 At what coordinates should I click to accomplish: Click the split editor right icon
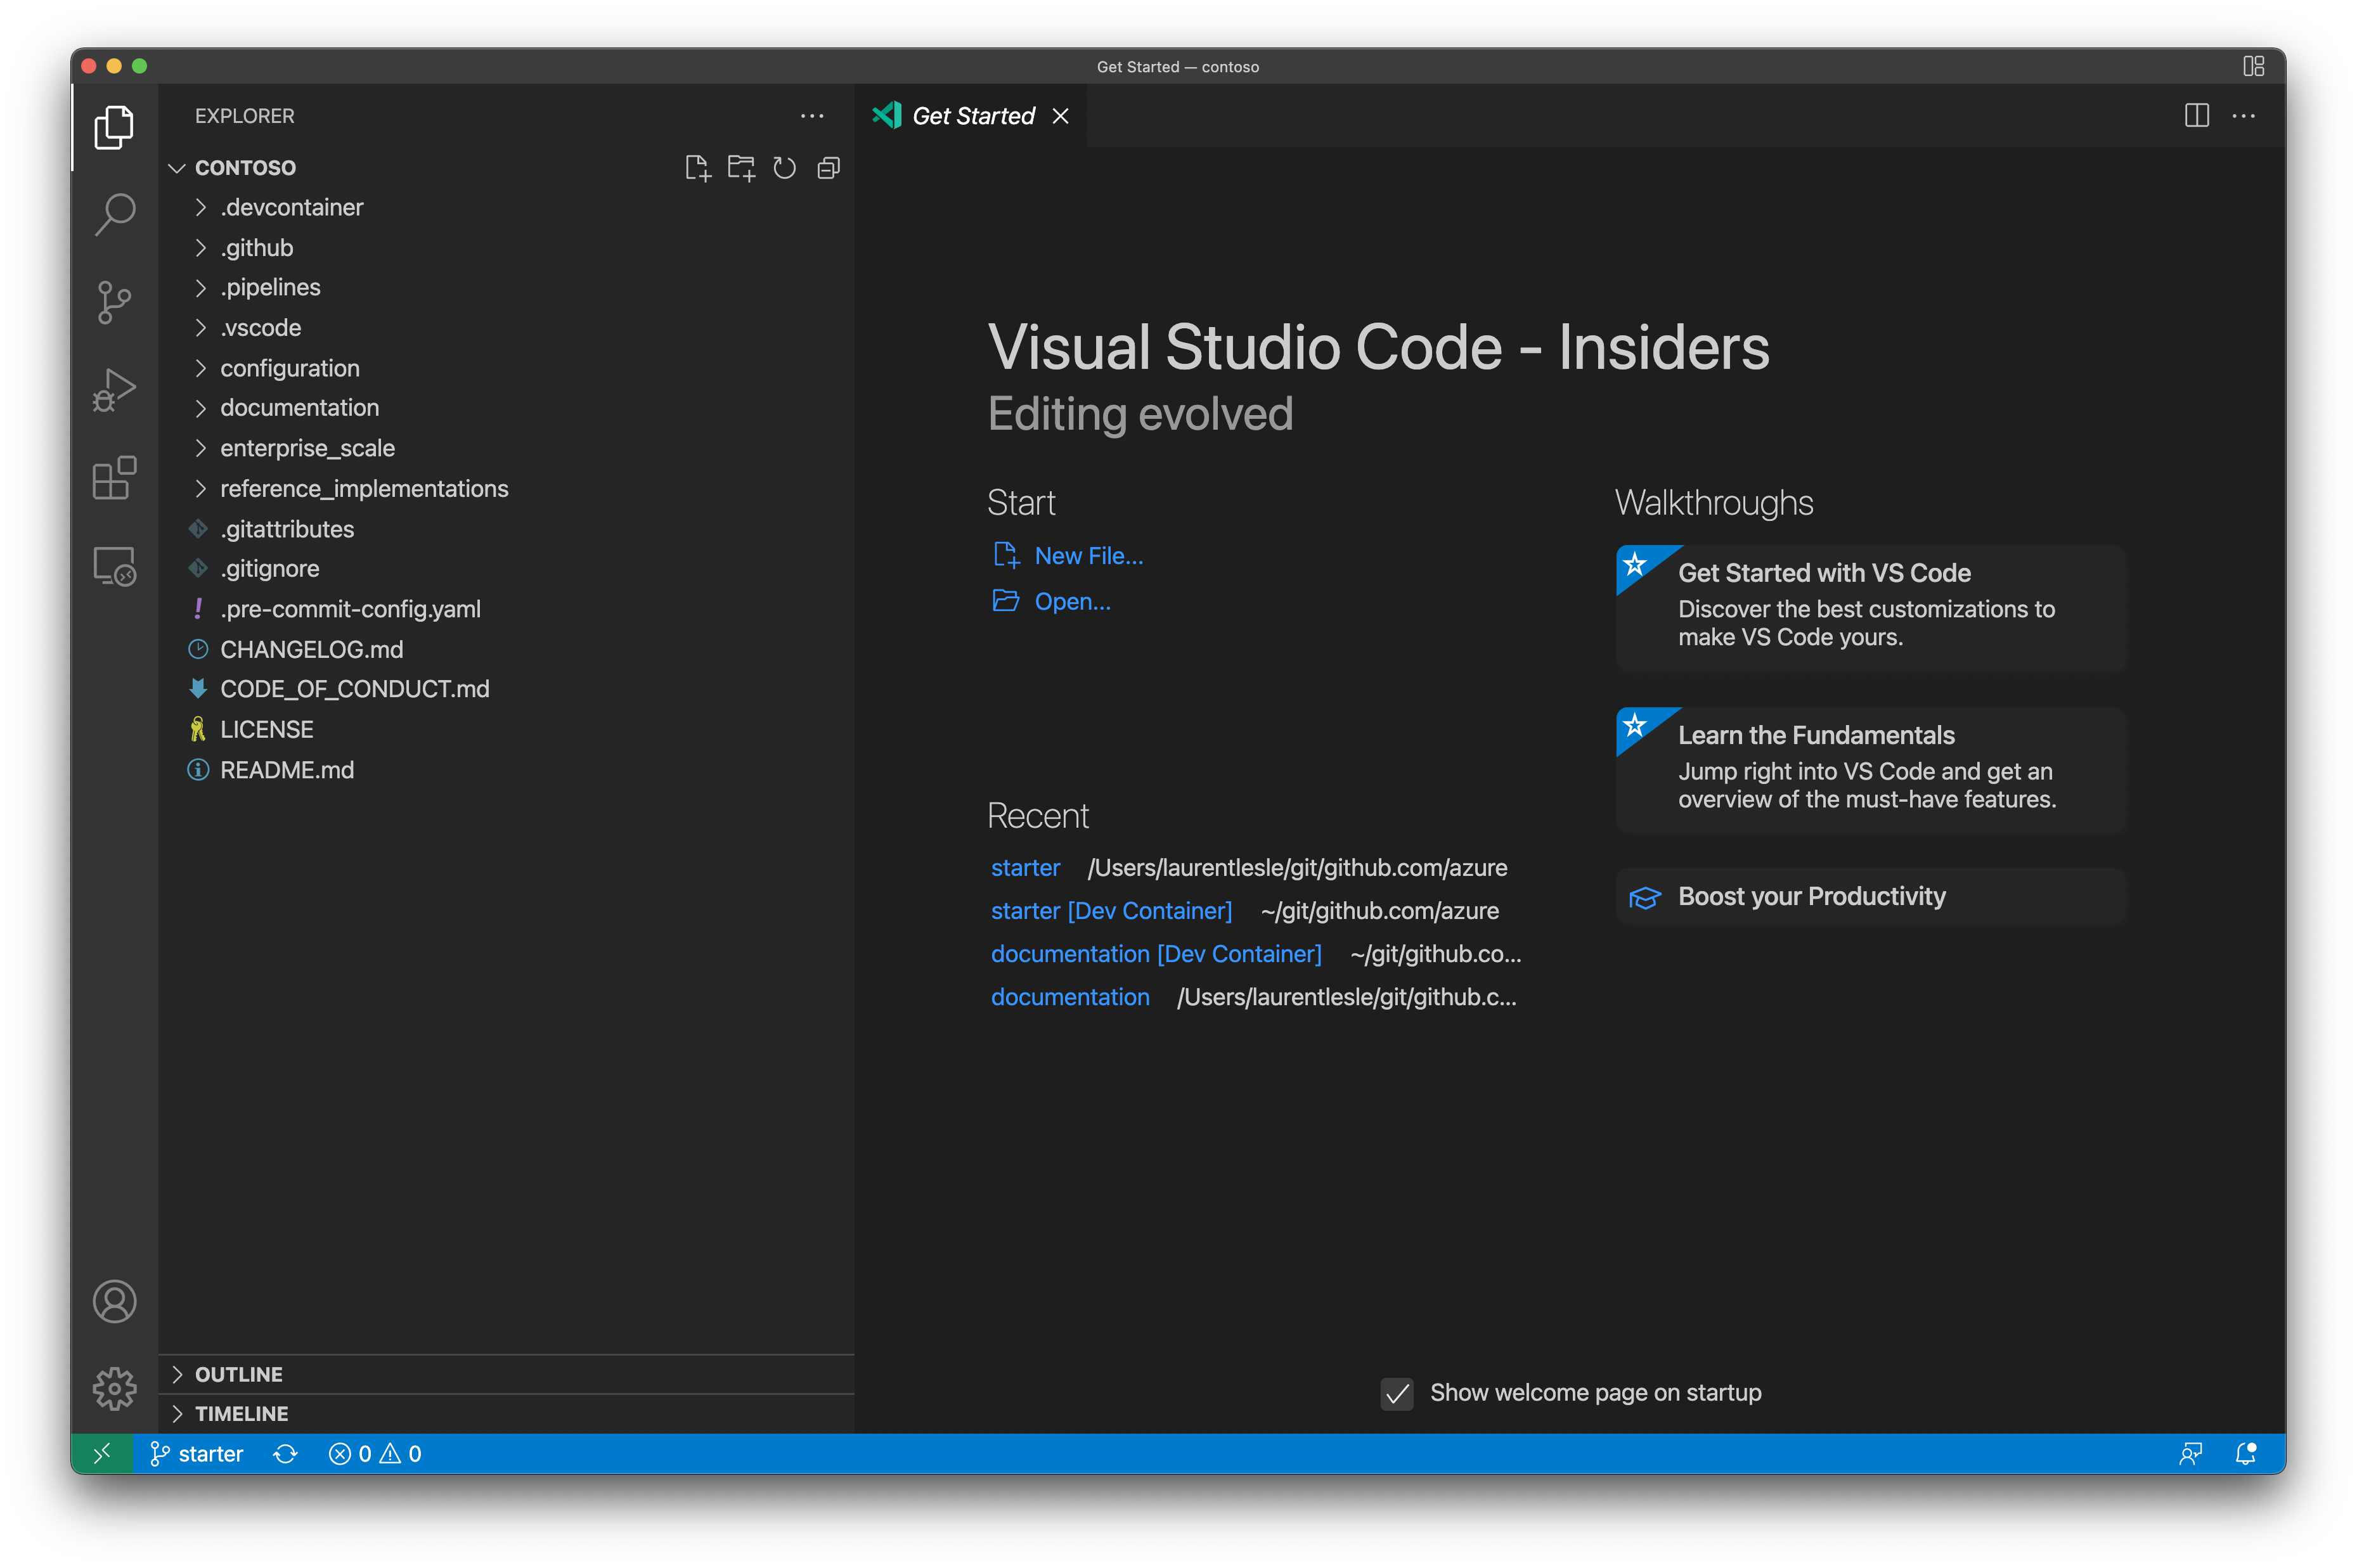point(2196,116)
